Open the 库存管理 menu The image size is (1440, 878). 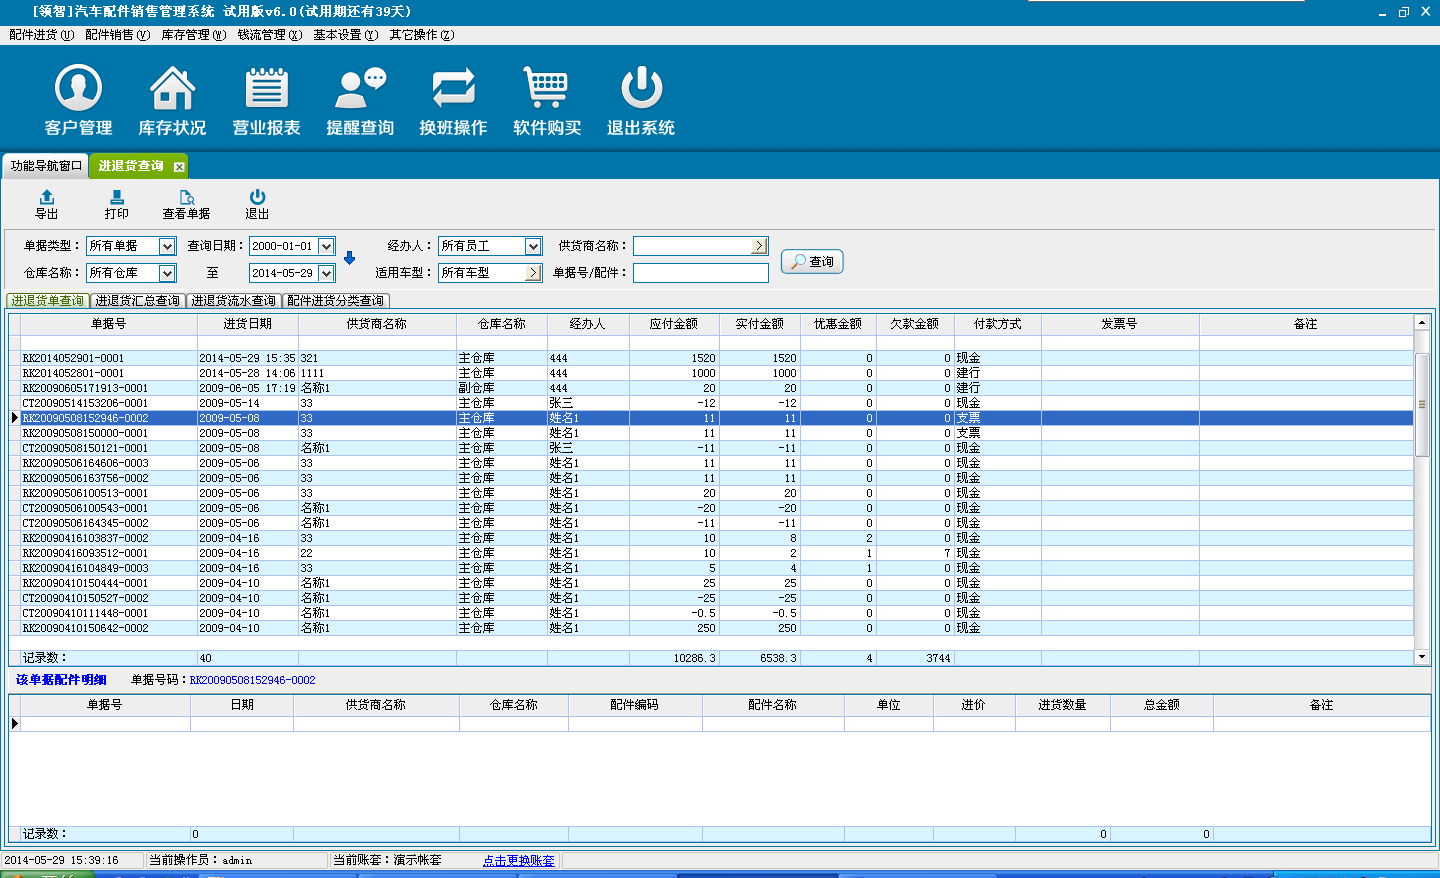click(x=193, y=35)
